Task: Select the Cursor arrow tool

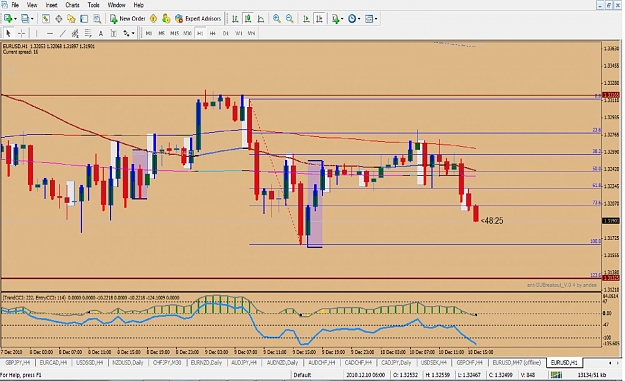Action: (x=8, y=33)
